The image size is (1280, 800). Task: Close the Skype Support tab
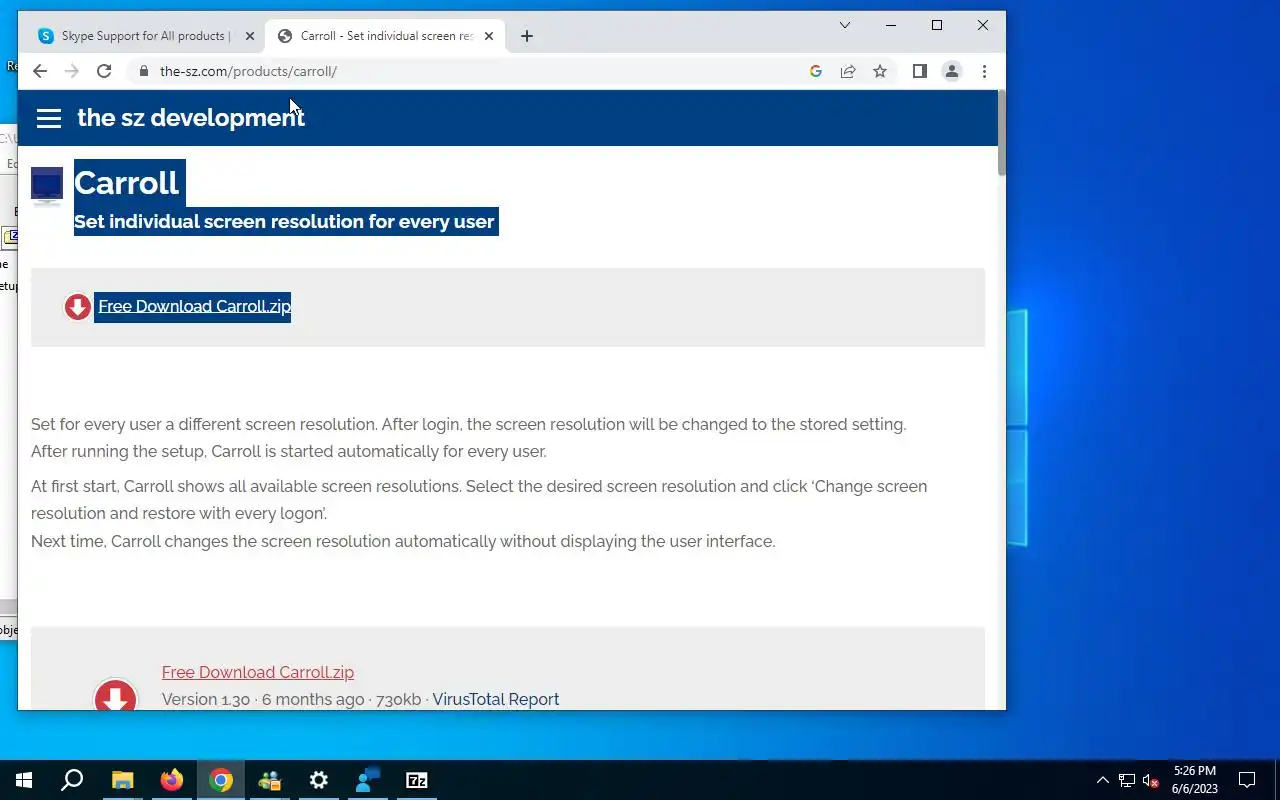click(250, 36)
